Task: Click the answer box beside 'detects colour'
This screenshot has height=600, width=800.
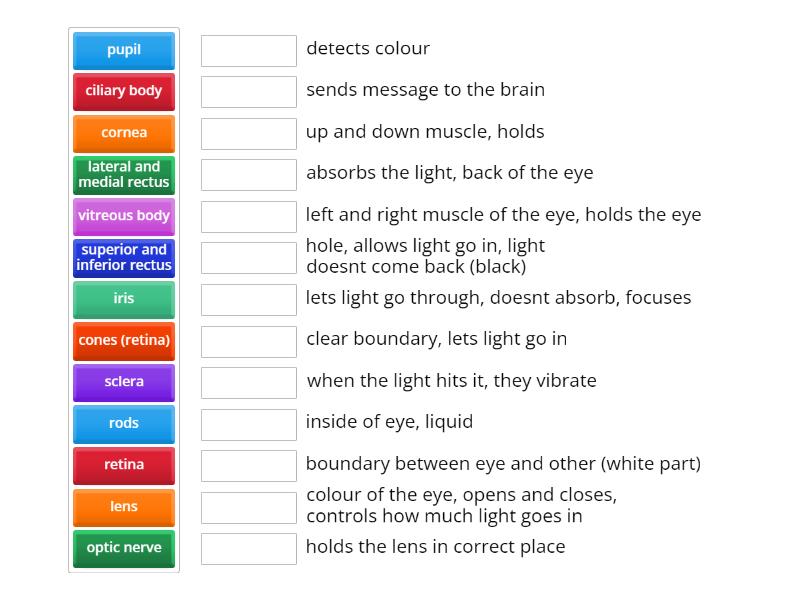Action: [x=248, y=50]
